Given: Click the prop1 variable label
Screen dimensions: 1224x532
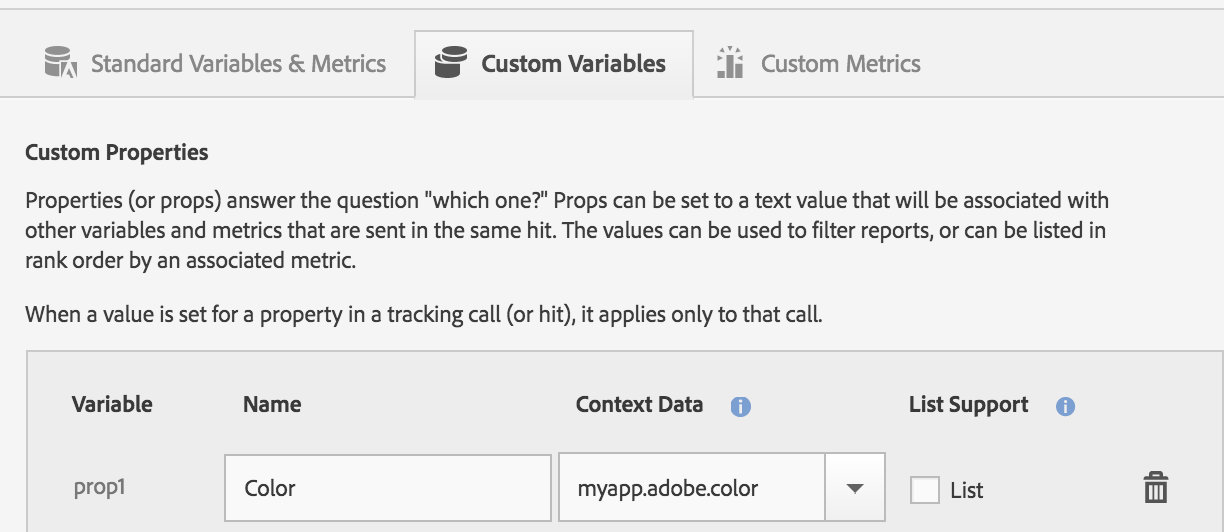Looking at the screenshot, I should pos(99,488).
